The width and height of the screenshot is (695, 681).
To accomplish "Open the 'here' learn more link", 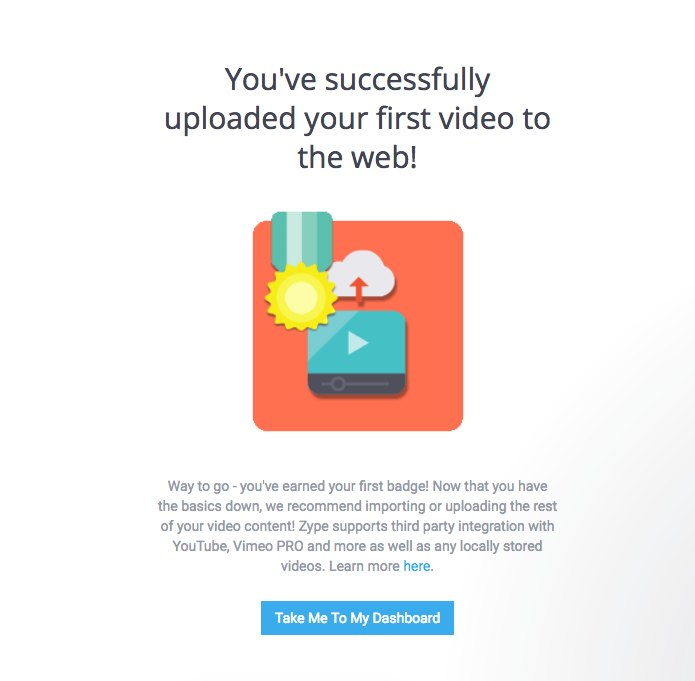I will coord(417,566).
